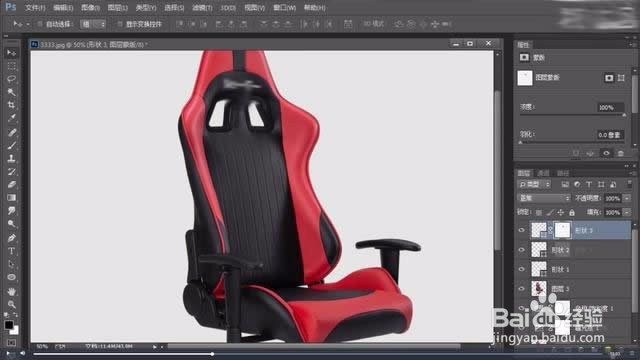Toggle Quick Mask mode icon

pos(11,342)
